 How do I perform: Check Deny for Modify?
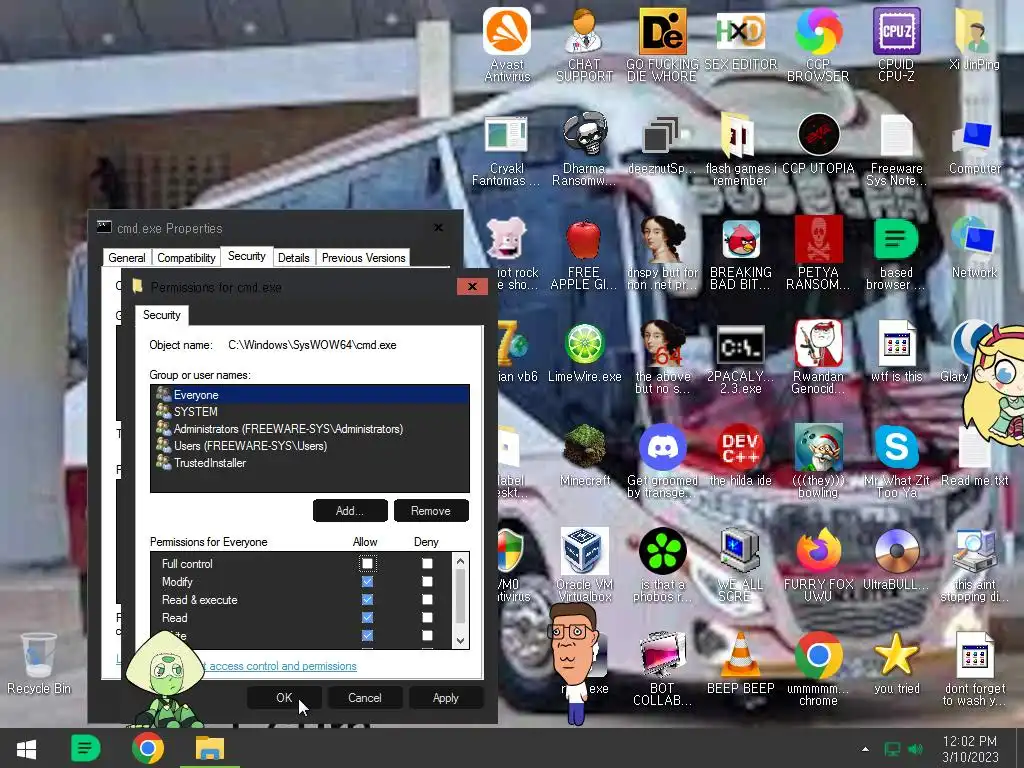coord(427,581)
